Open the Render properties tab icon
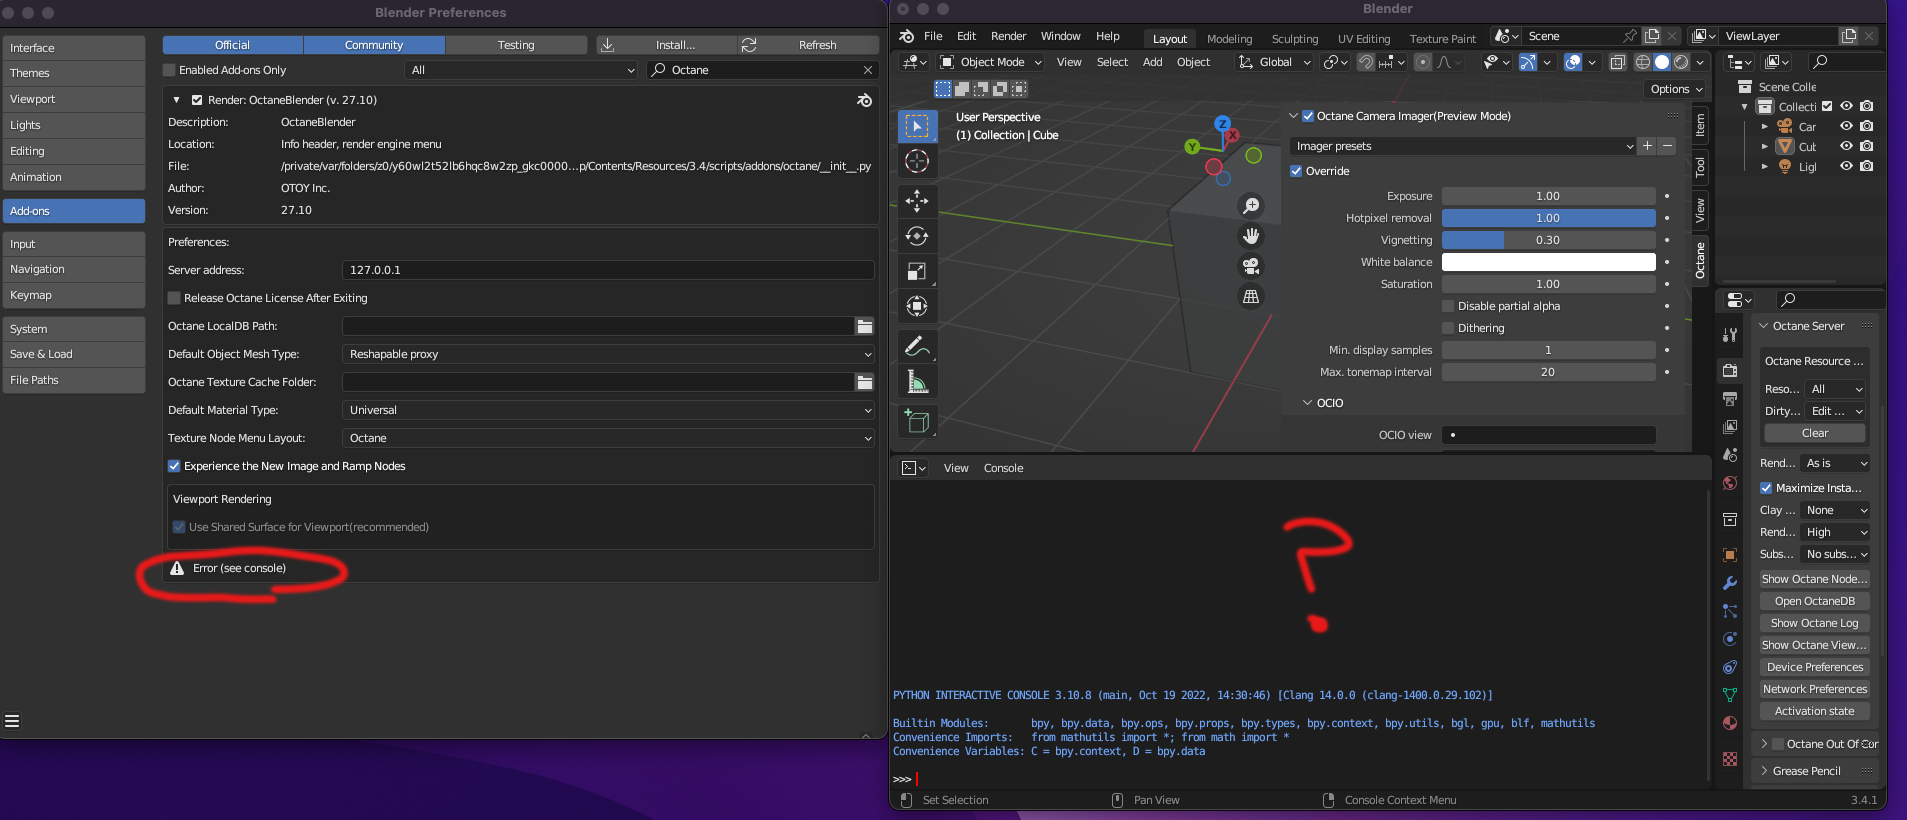The image size is (1907, 820). (1730, 370)
